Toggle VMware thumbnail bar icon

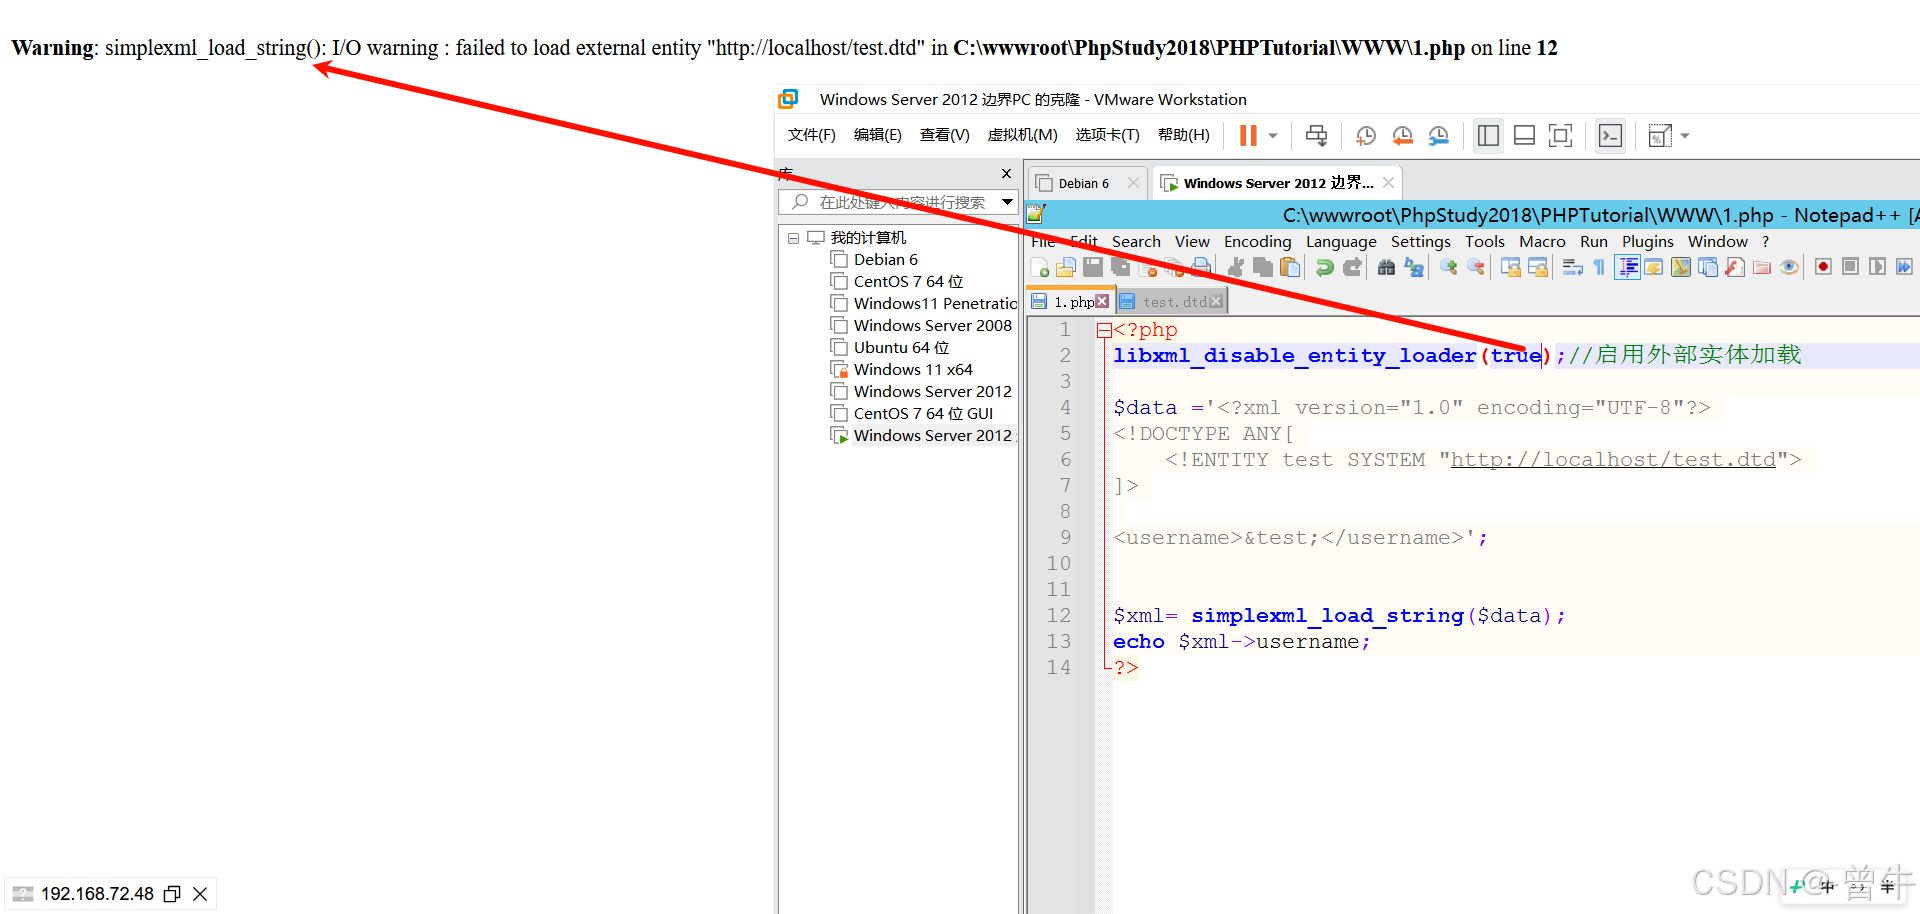point(1524,136)
